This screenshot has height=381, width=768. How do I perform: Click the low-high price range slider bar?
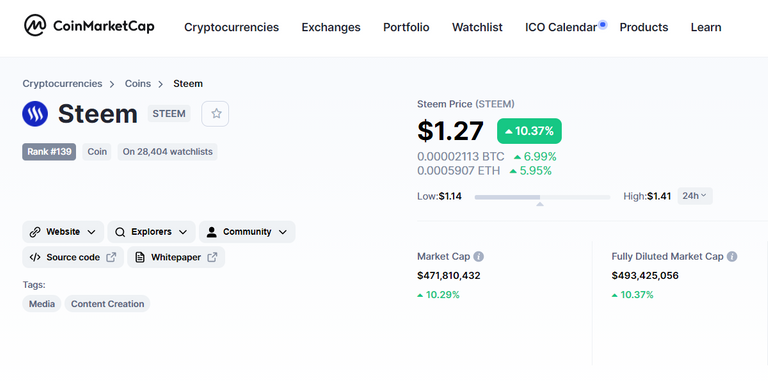point(542,197)
